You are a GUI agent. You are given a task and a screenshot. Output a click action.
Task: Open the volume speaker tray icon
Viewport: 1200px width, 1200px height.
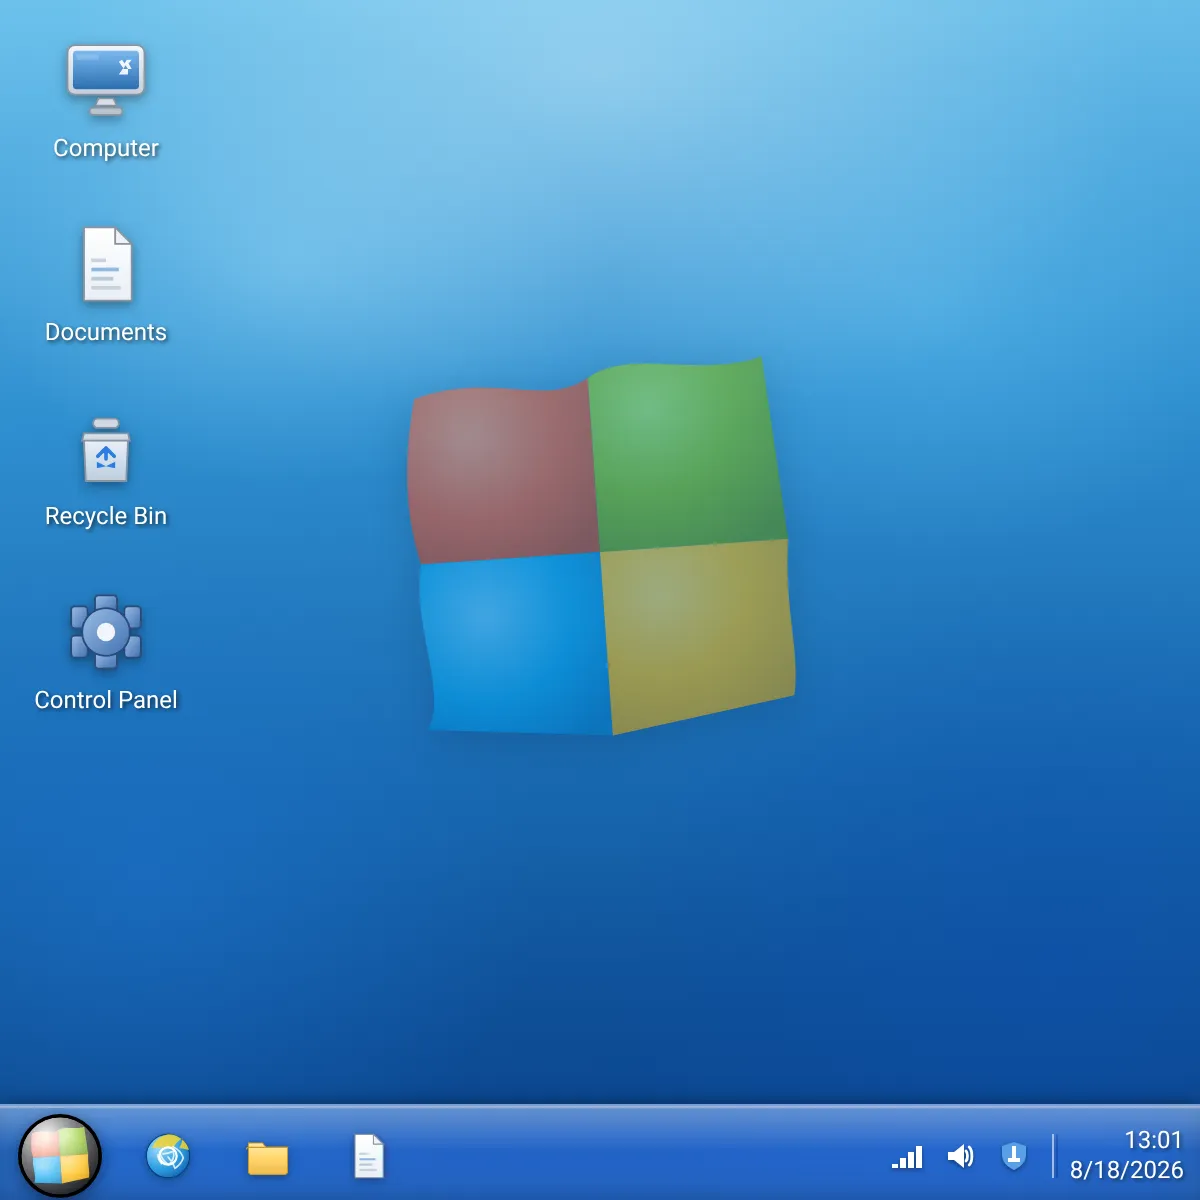[960, 1157]
